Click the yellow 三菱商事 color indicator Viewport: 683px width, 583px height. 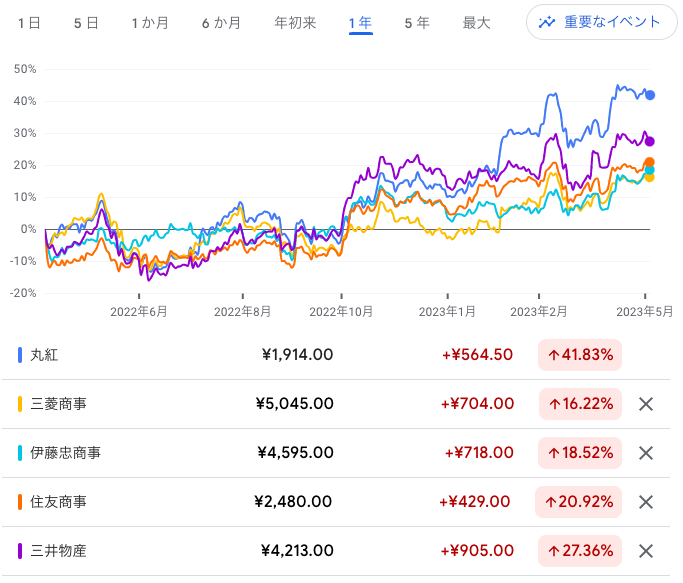[x=20, y=404]
